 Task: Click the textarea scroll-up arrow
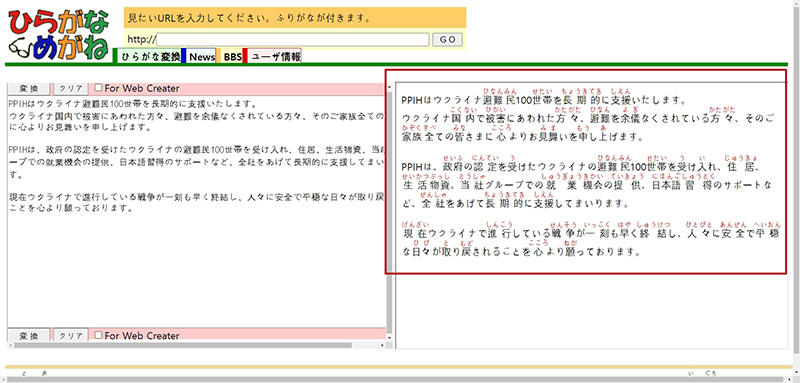coord(390,86)
